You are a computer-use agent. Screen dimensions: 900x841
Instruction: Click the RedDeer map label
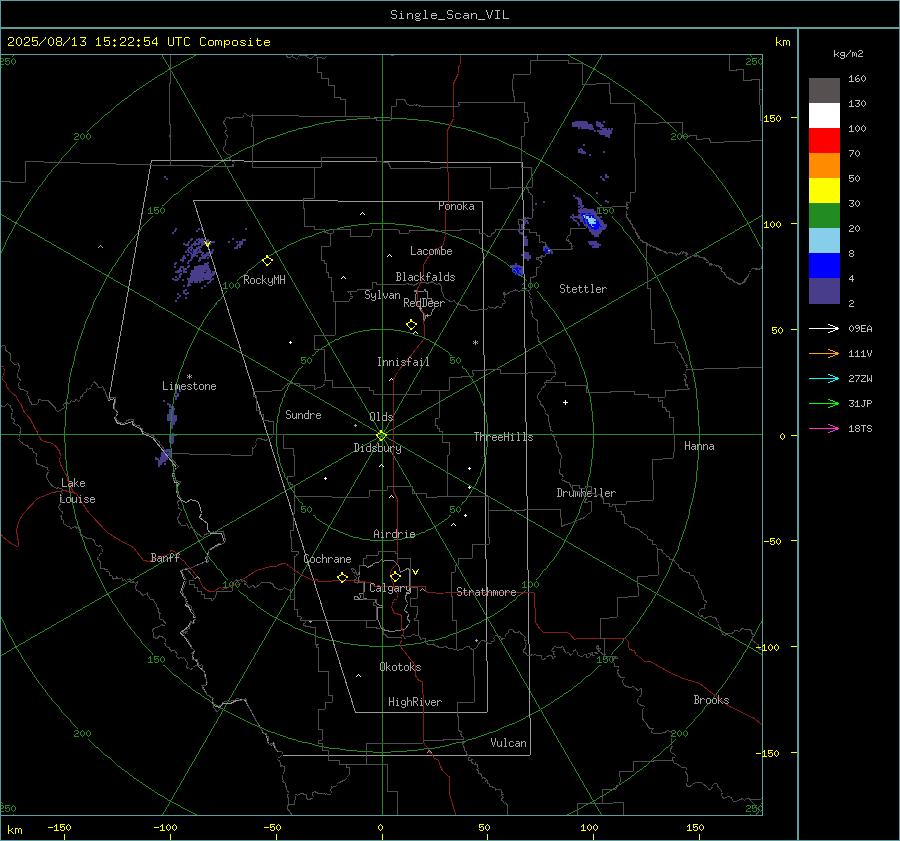click(424, 303)
